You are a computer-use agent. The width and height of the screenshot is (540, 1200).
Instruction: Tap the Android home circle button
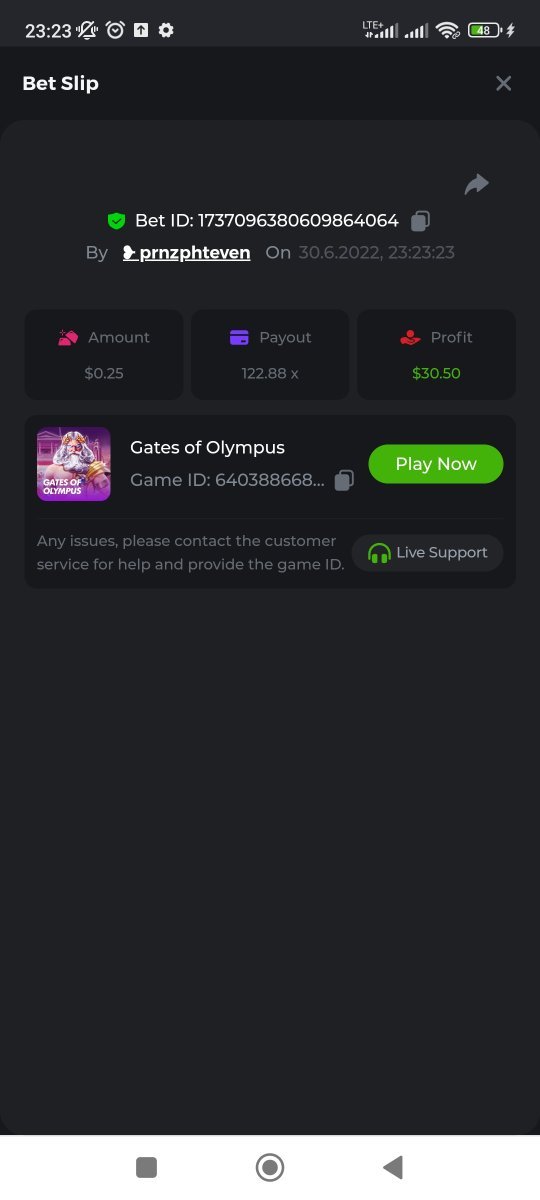[x=270, y=1167]
